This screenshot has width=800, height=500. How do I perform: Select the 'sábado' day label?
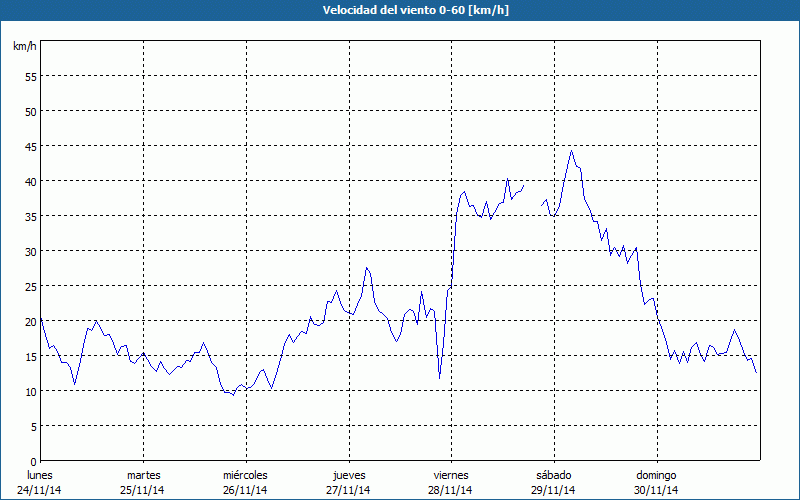(x=553, y=475)
